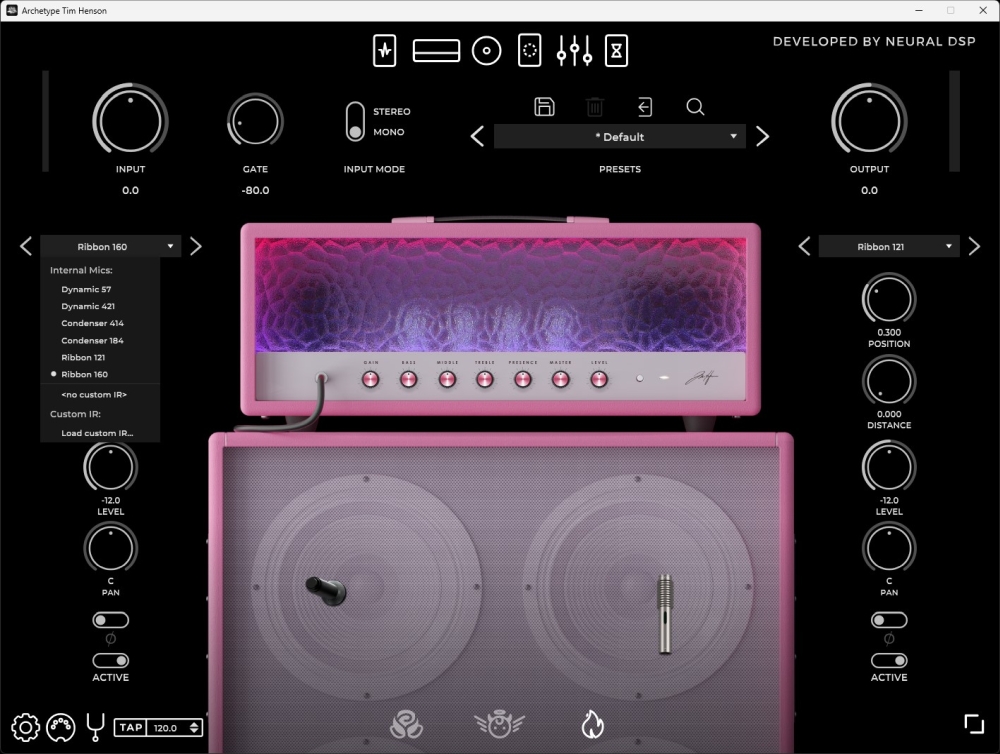Toggle right mic Active switch

[x=889, y=660]
